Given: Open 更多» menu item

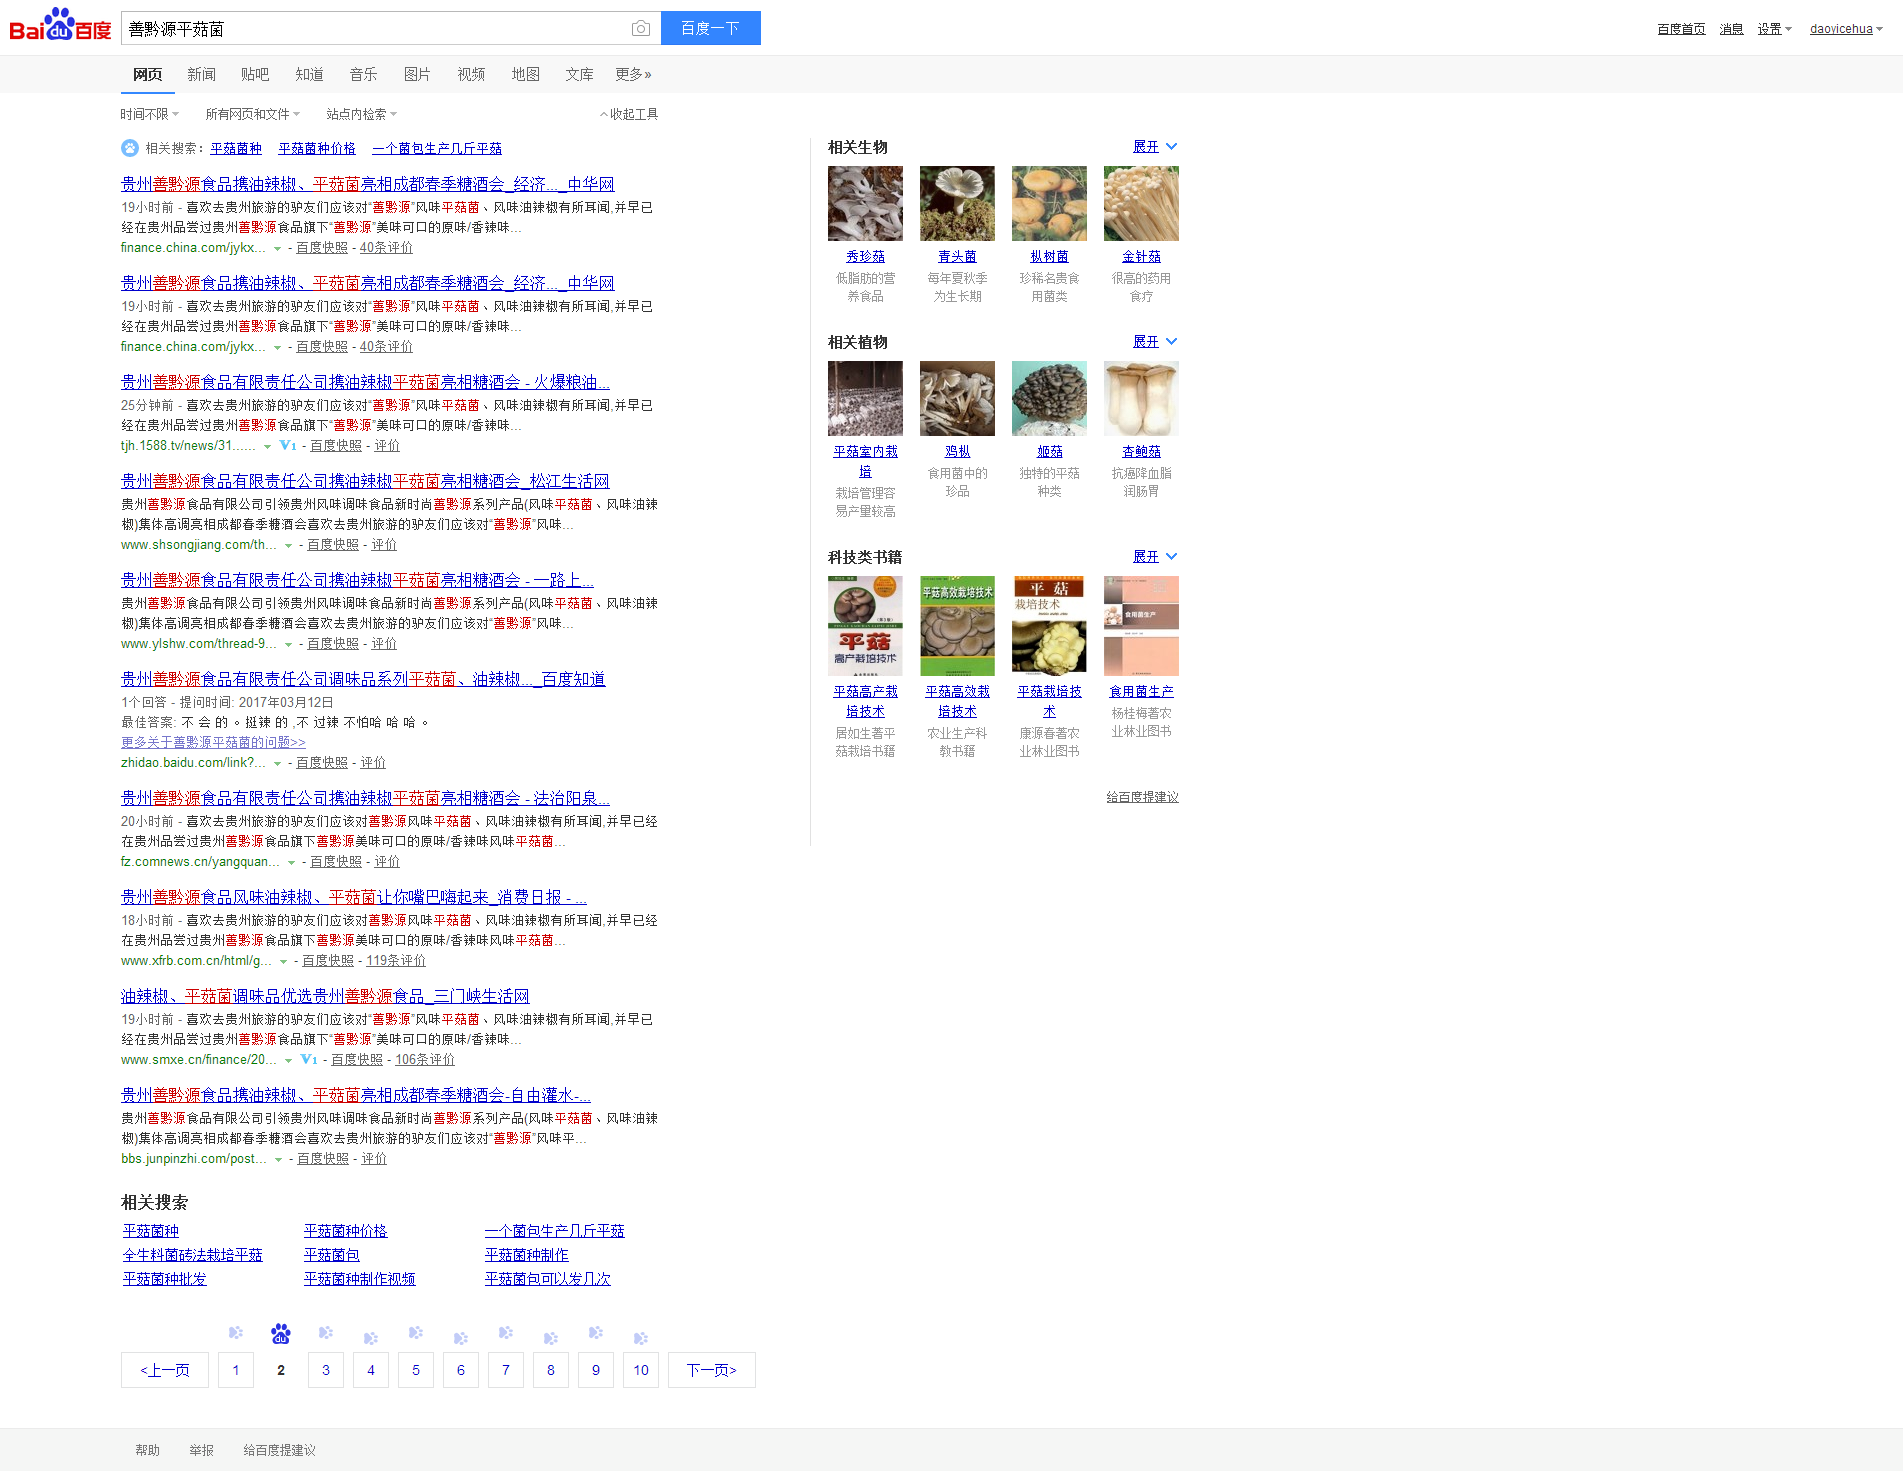Looking at the screenshot, I should point(633,74).
